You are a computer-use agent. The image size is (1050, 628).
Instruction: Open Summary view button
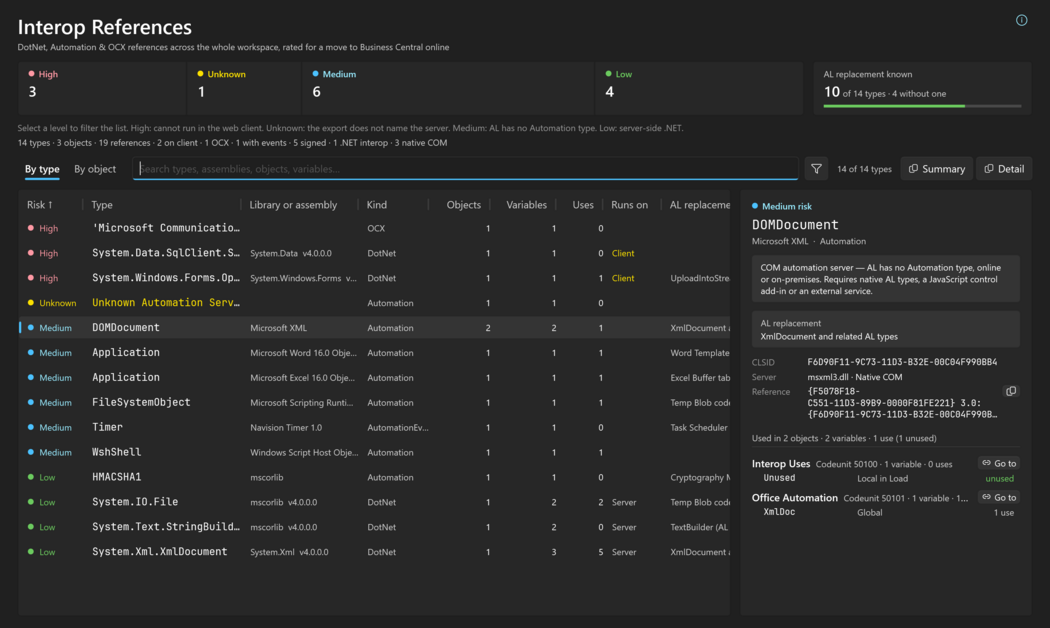[937, 169]
